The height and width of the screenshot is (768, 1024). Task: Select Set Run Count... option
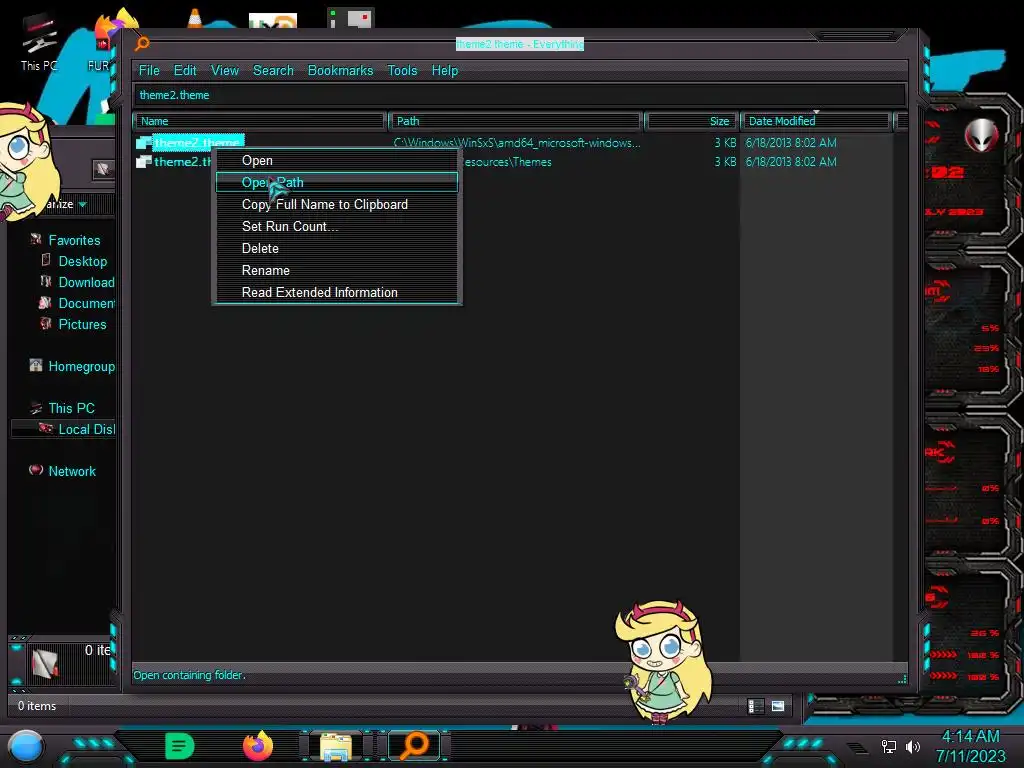[337, 227]
